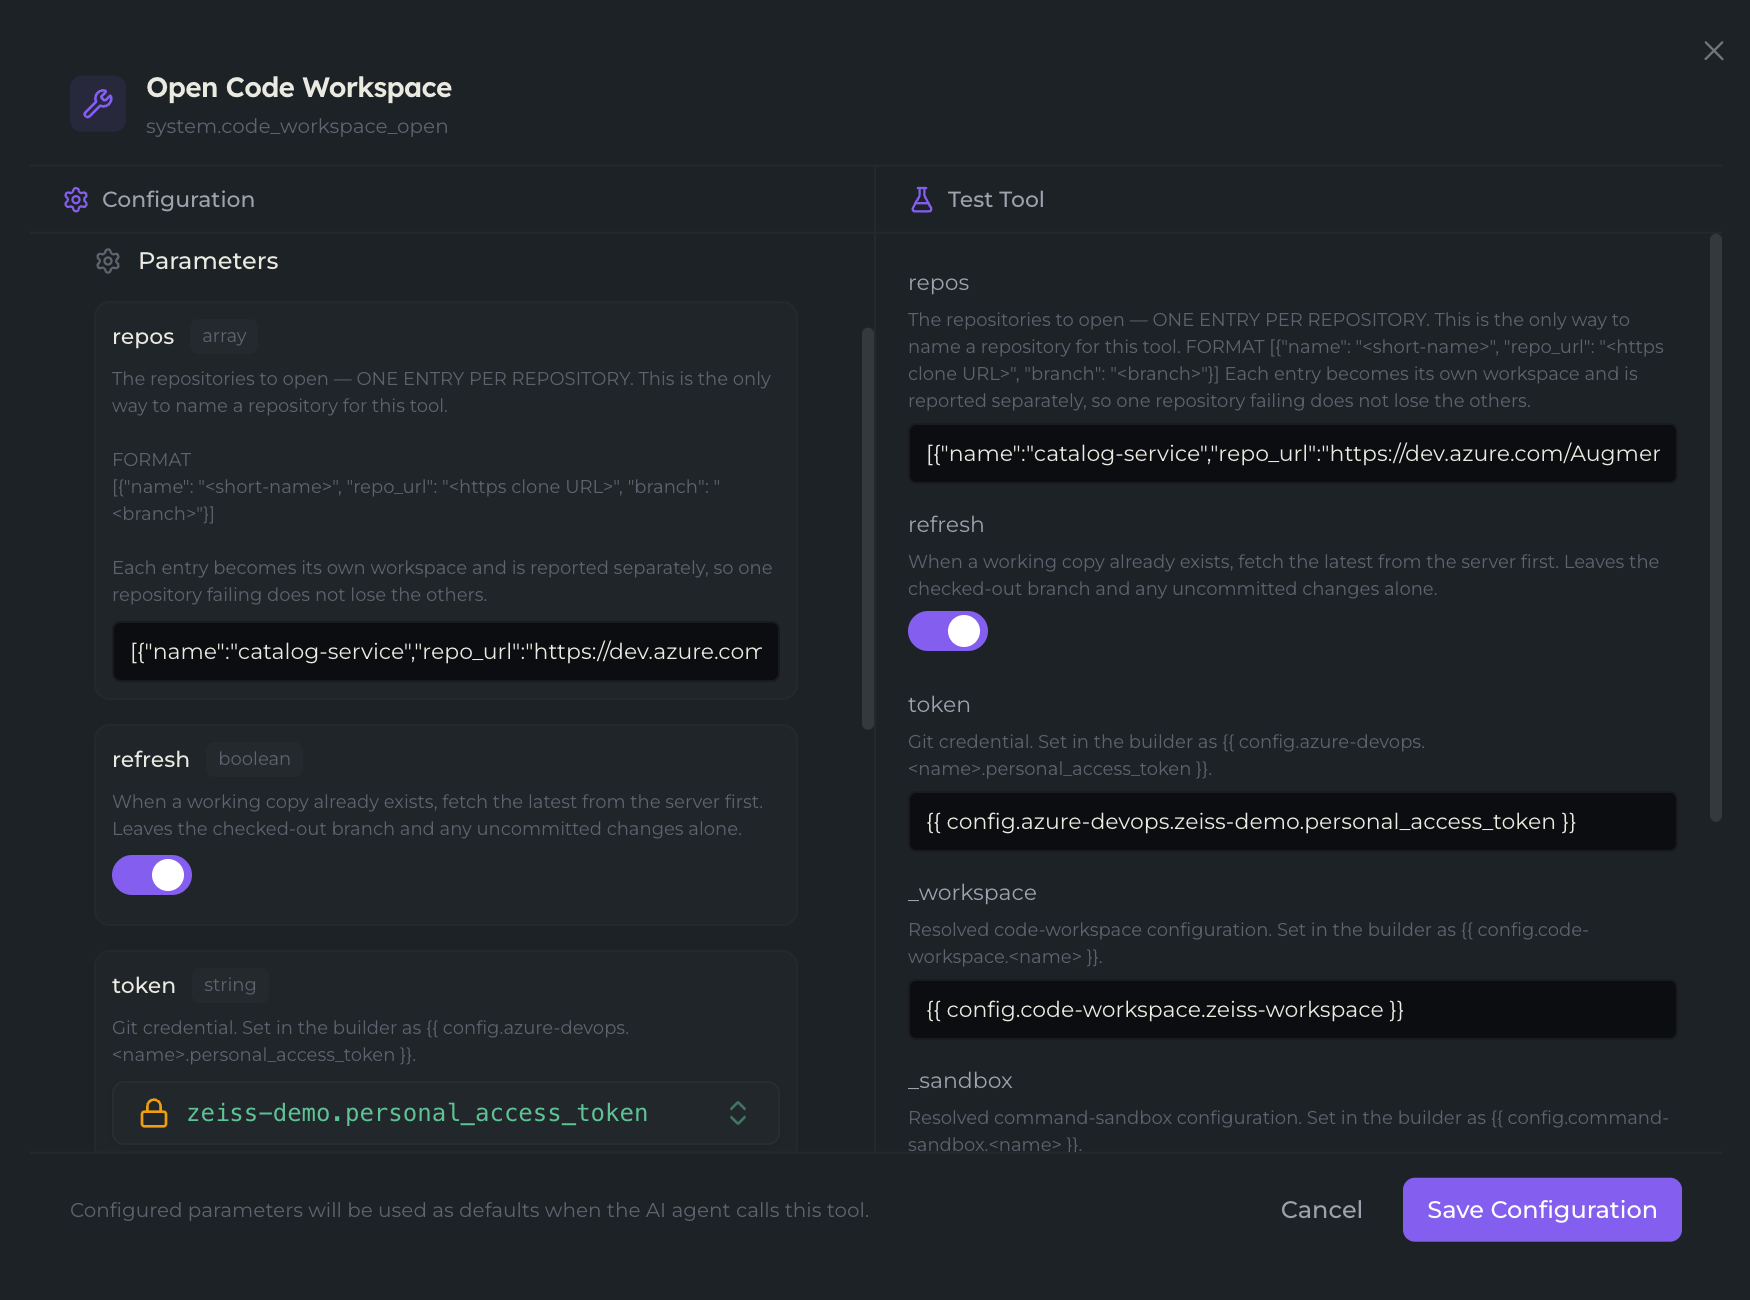Image resolution: width=1750 pixels, height=1300 pixels.
Task: Click 'token' label in Test Tool panel
Action: point(939,705)
